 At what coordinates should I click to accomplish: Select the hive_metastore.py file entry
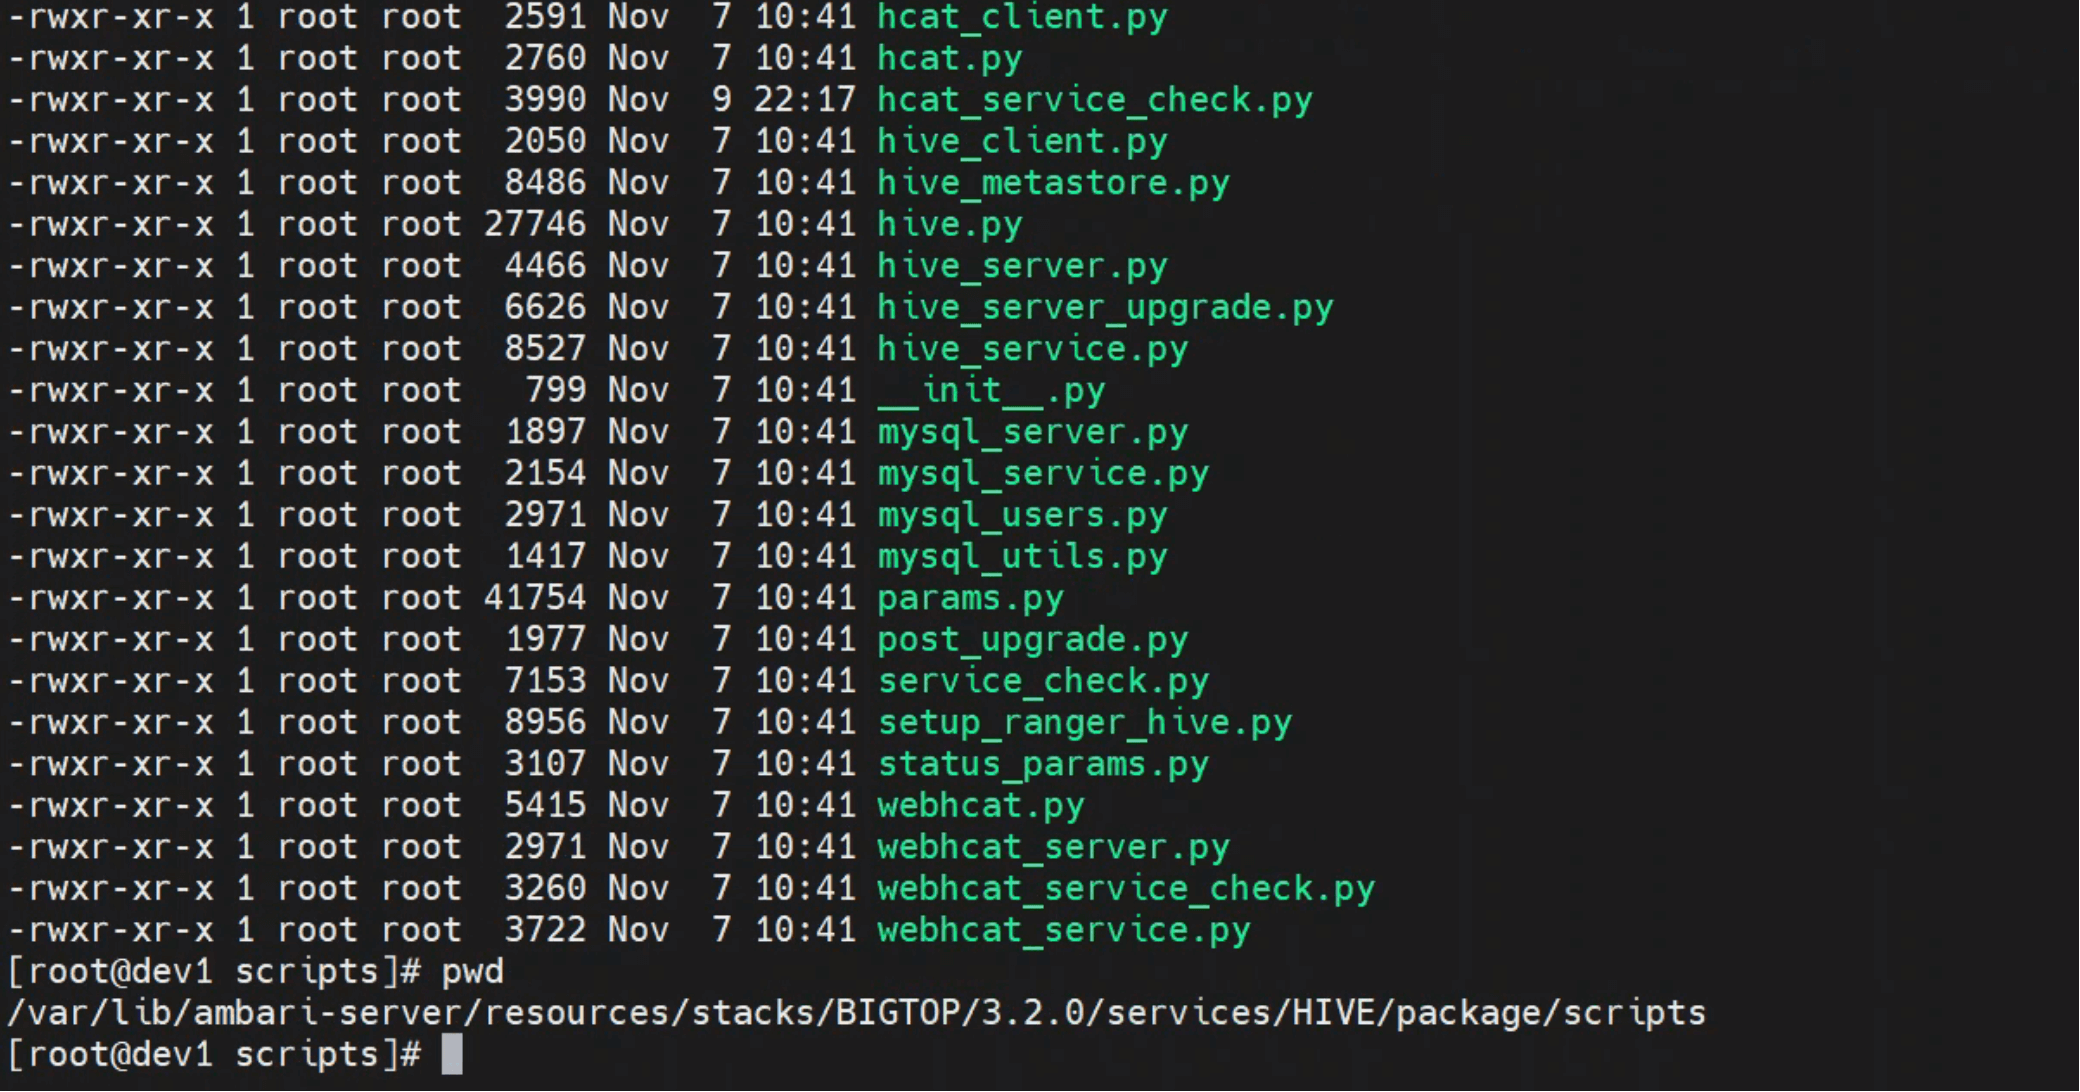1053,183
